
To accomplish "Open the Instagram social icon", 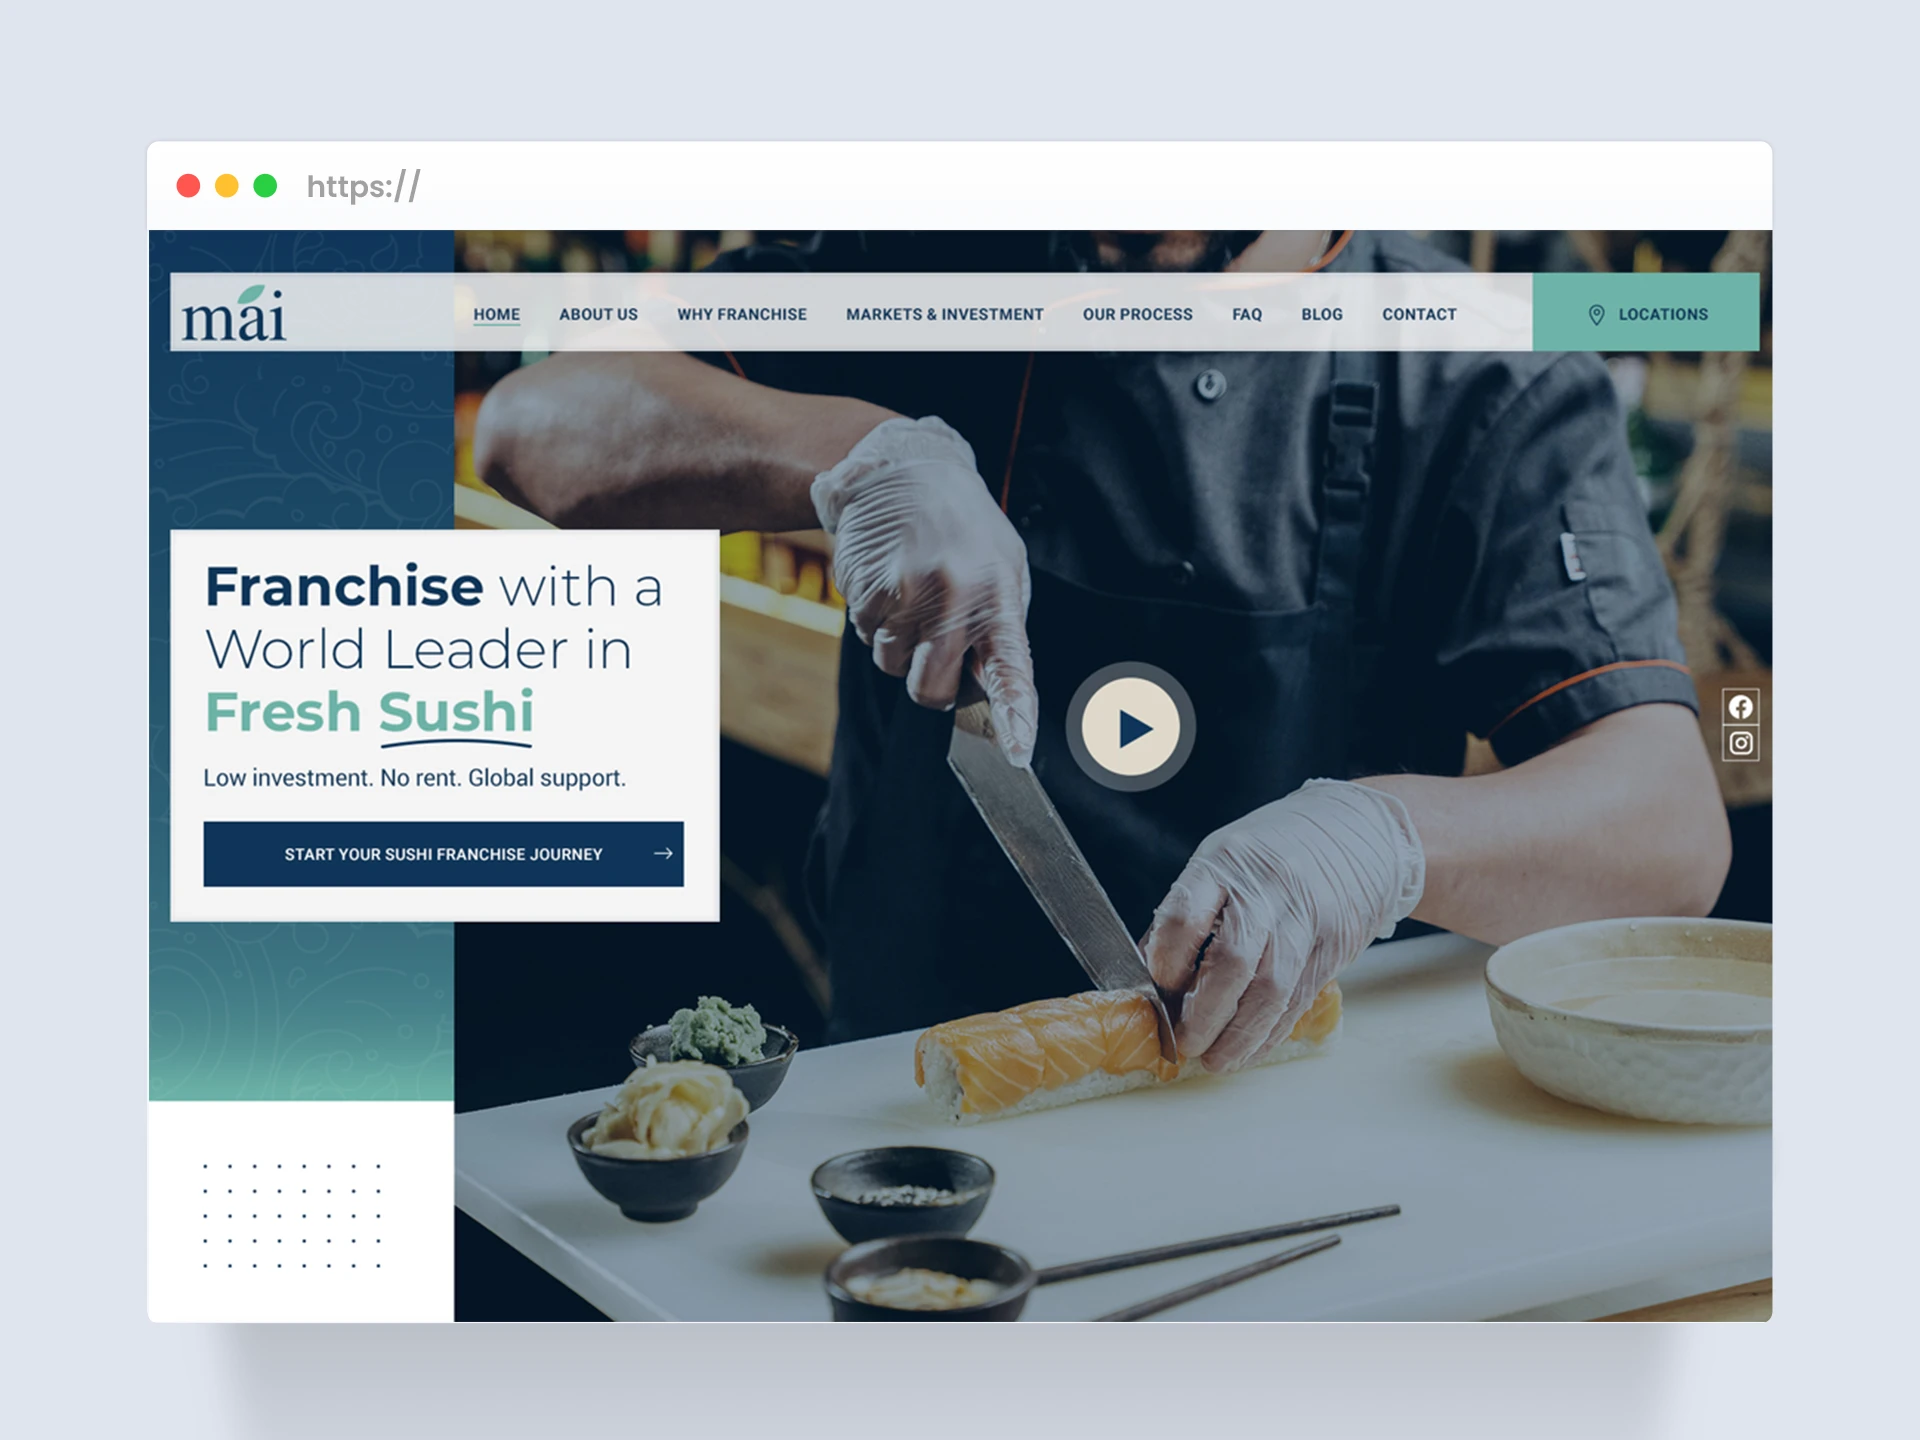I will click(1740, 743).
